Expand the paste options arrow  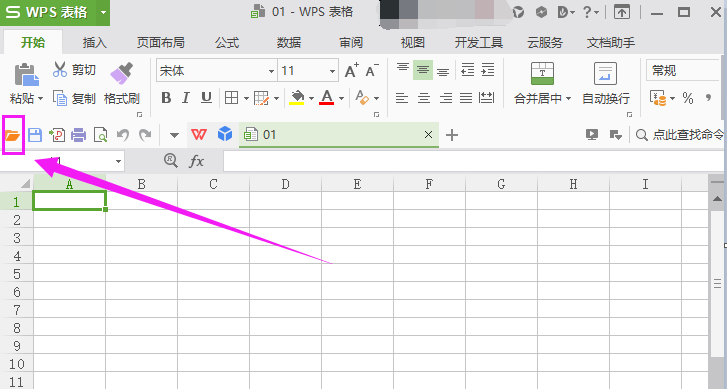(40, 98)
